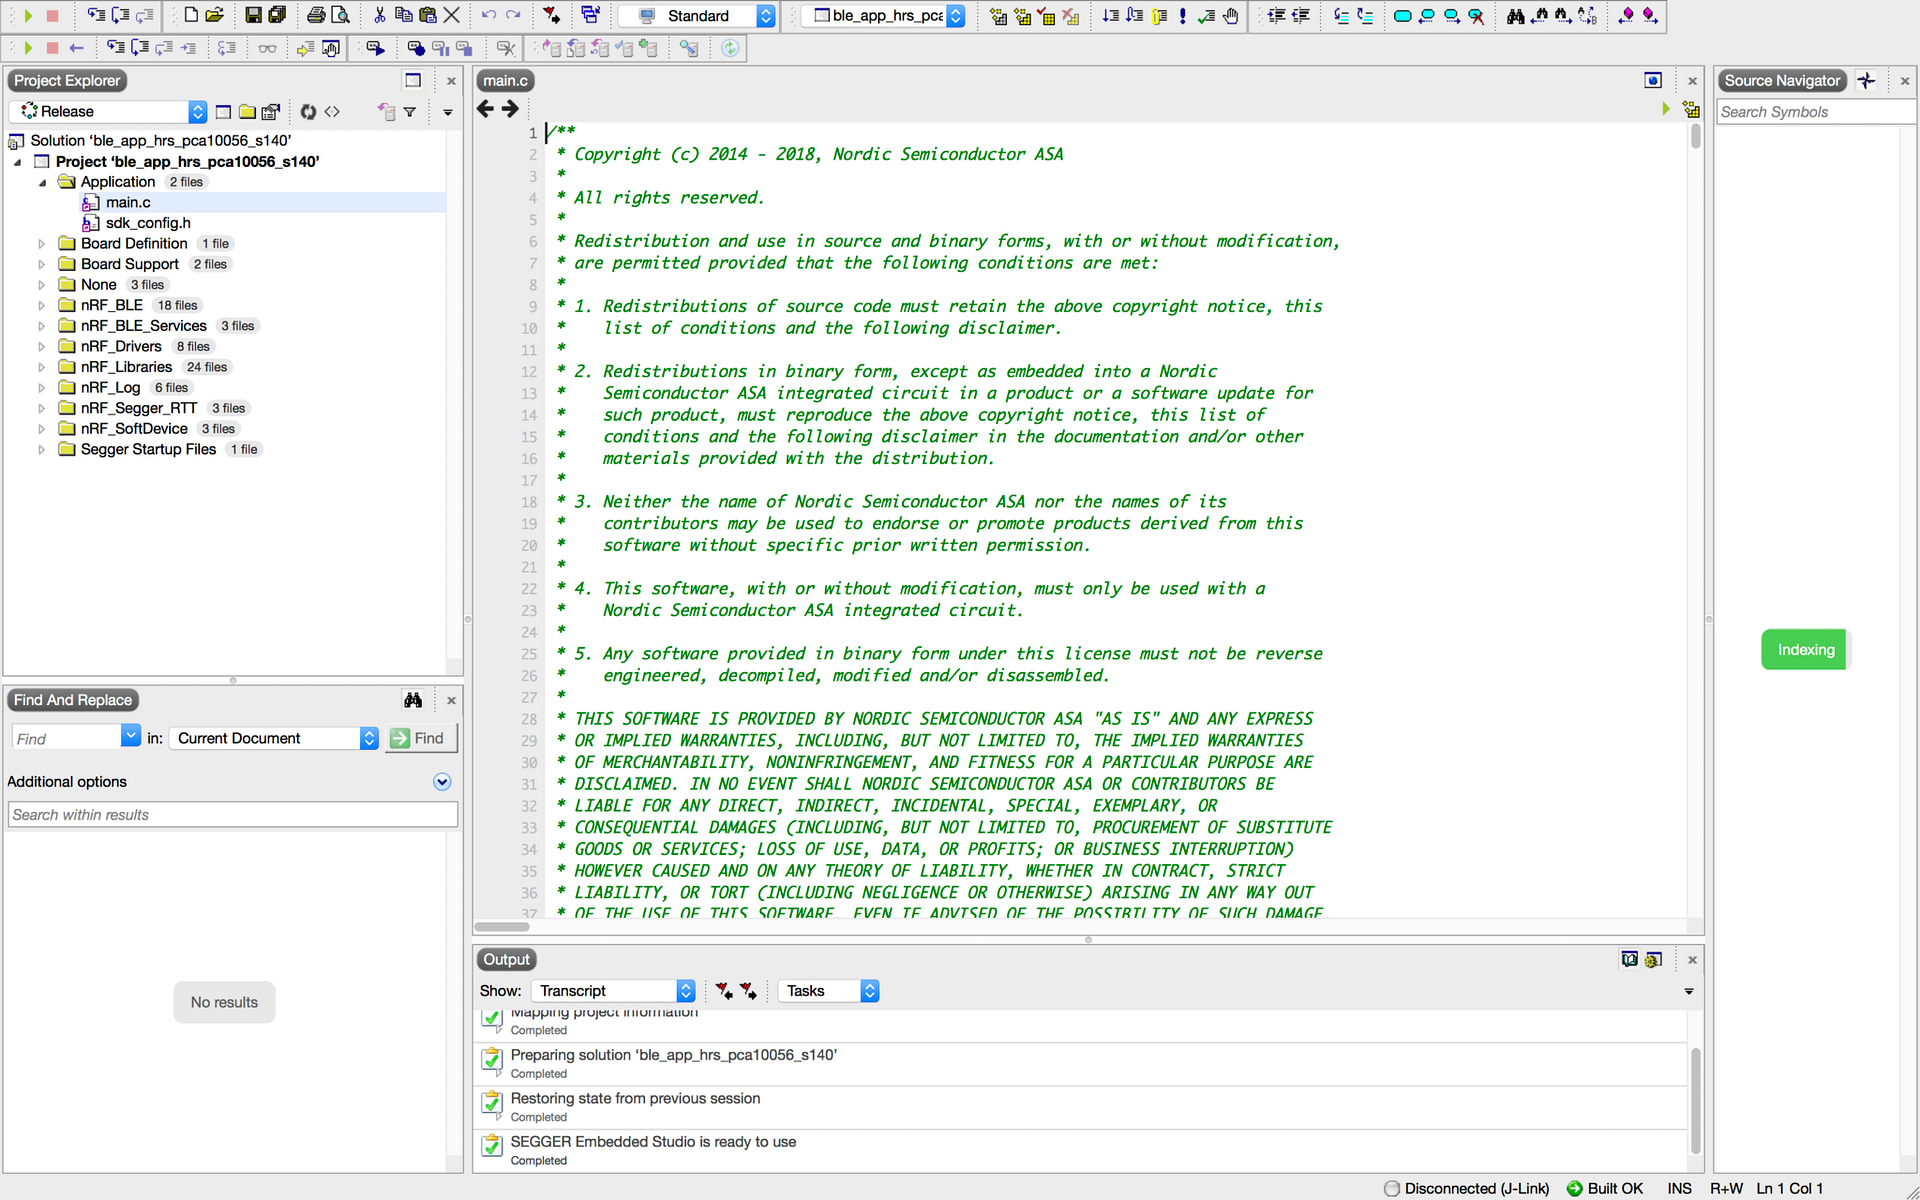Switch to the main.c editor tab
The height and width of the screenshot is (1200, 1920).
(x=505, y=80)
